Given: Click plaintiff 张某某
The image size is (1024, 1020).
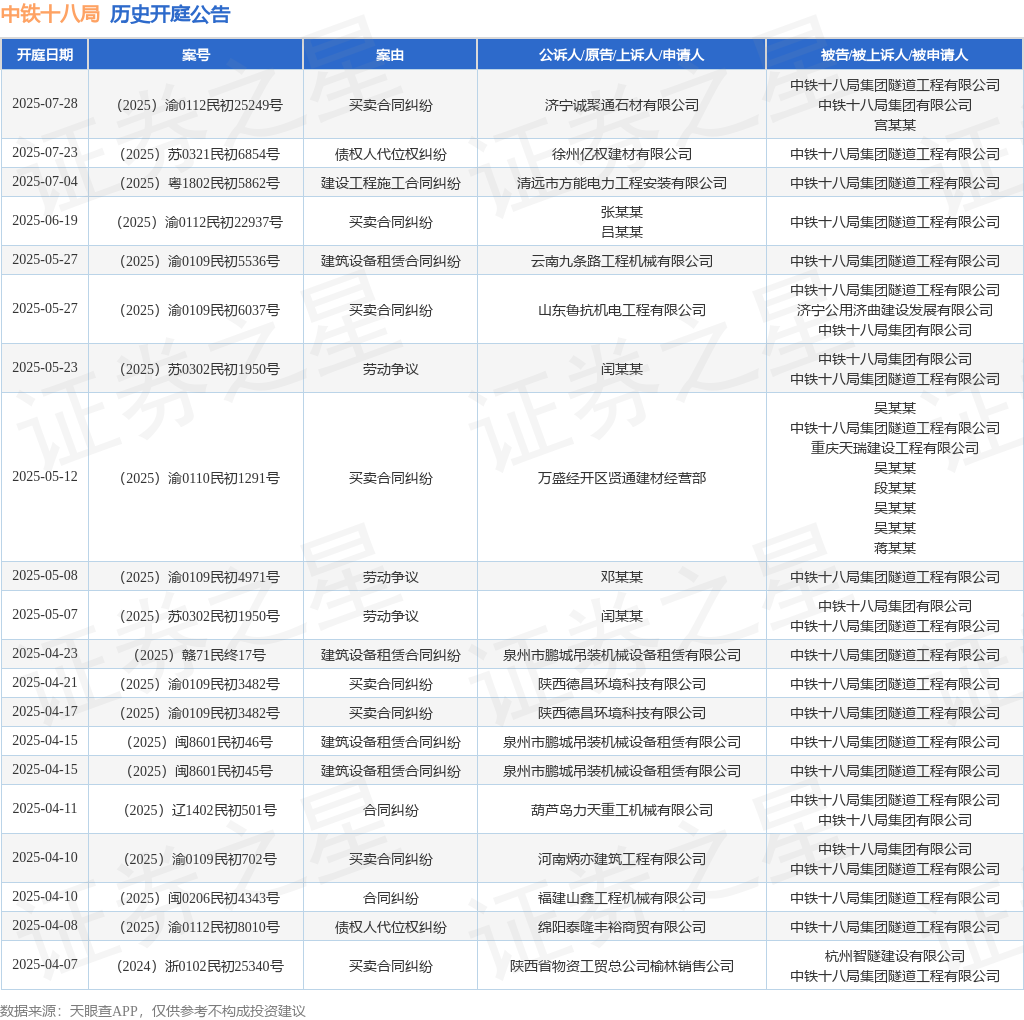Looking at the screenshot, I should click(x=621, y=212).
